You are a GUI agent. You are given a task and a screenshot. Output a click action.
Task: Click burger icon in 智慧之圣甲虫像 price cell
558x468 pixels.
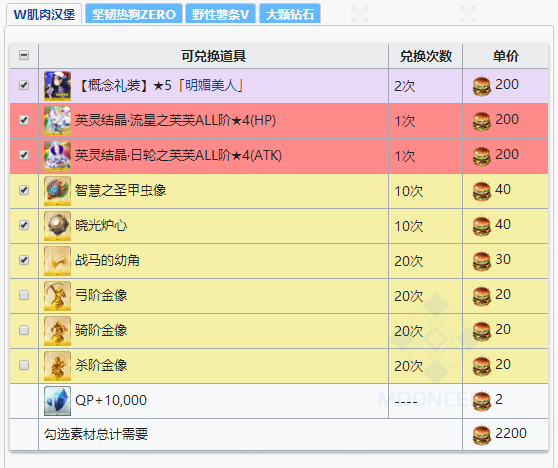(x=482, y=191)
